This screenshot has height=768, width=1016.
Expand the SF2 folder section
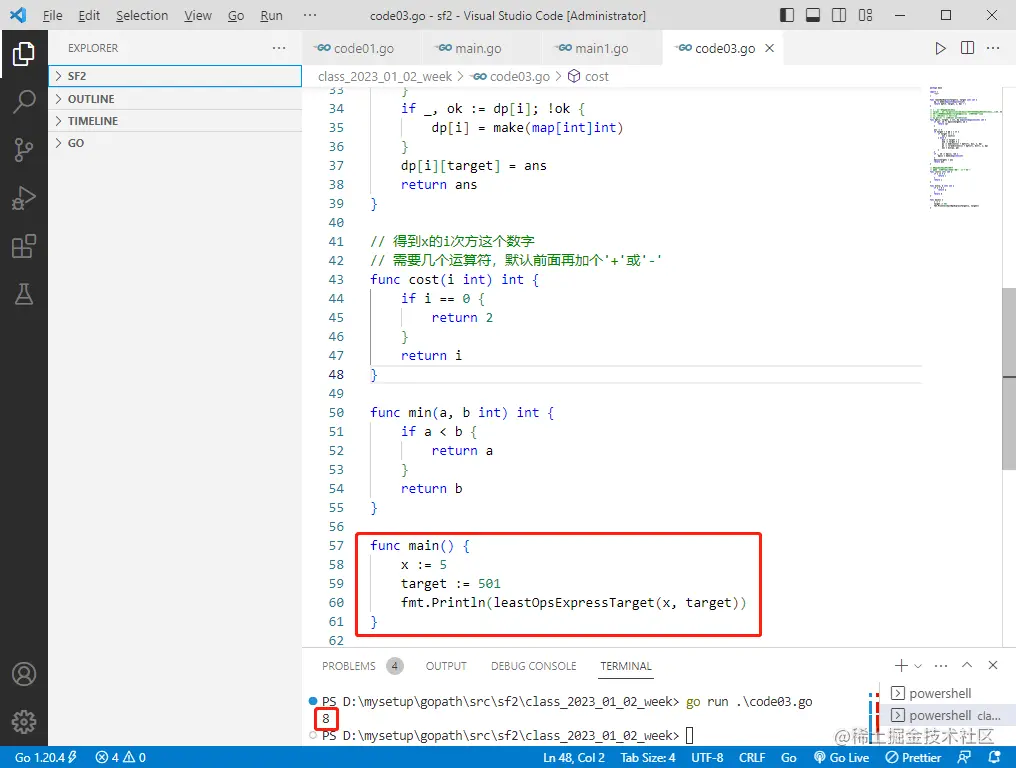(x=175, y=76)
